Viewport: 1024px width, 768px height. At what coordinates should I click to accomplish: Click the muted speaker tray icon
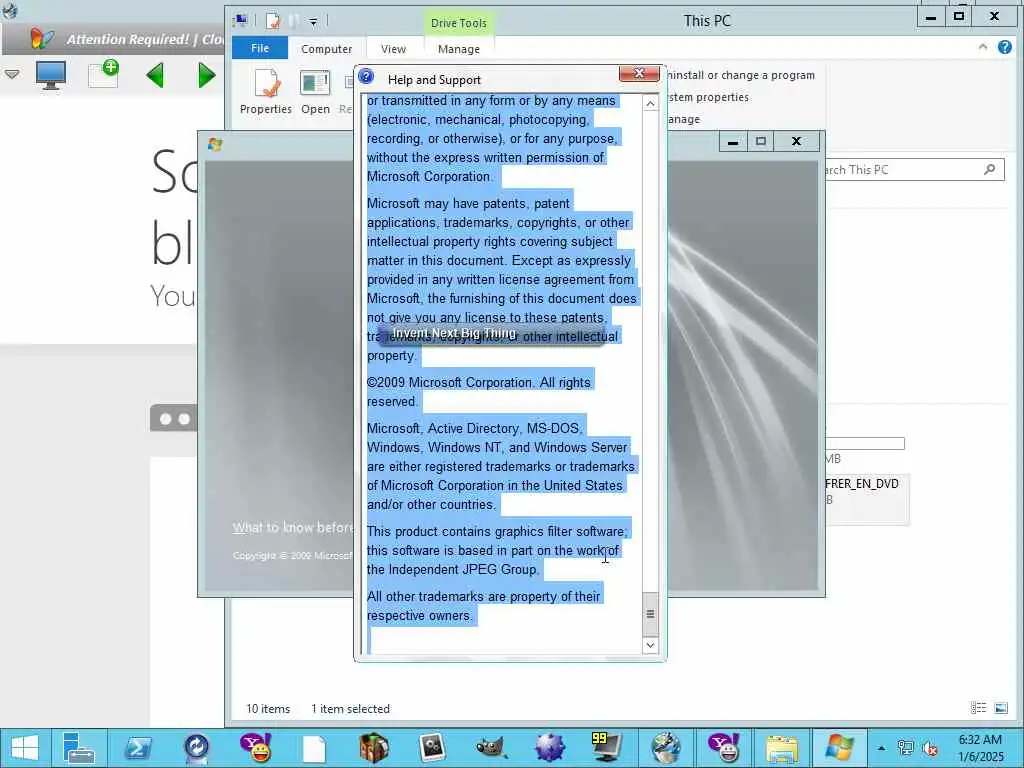[930, 748]
